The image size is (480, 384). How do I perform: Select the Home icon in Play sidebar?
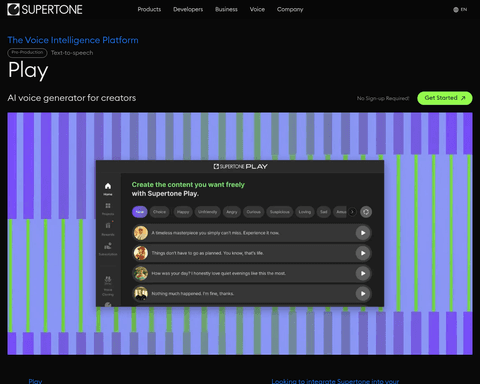108,189
